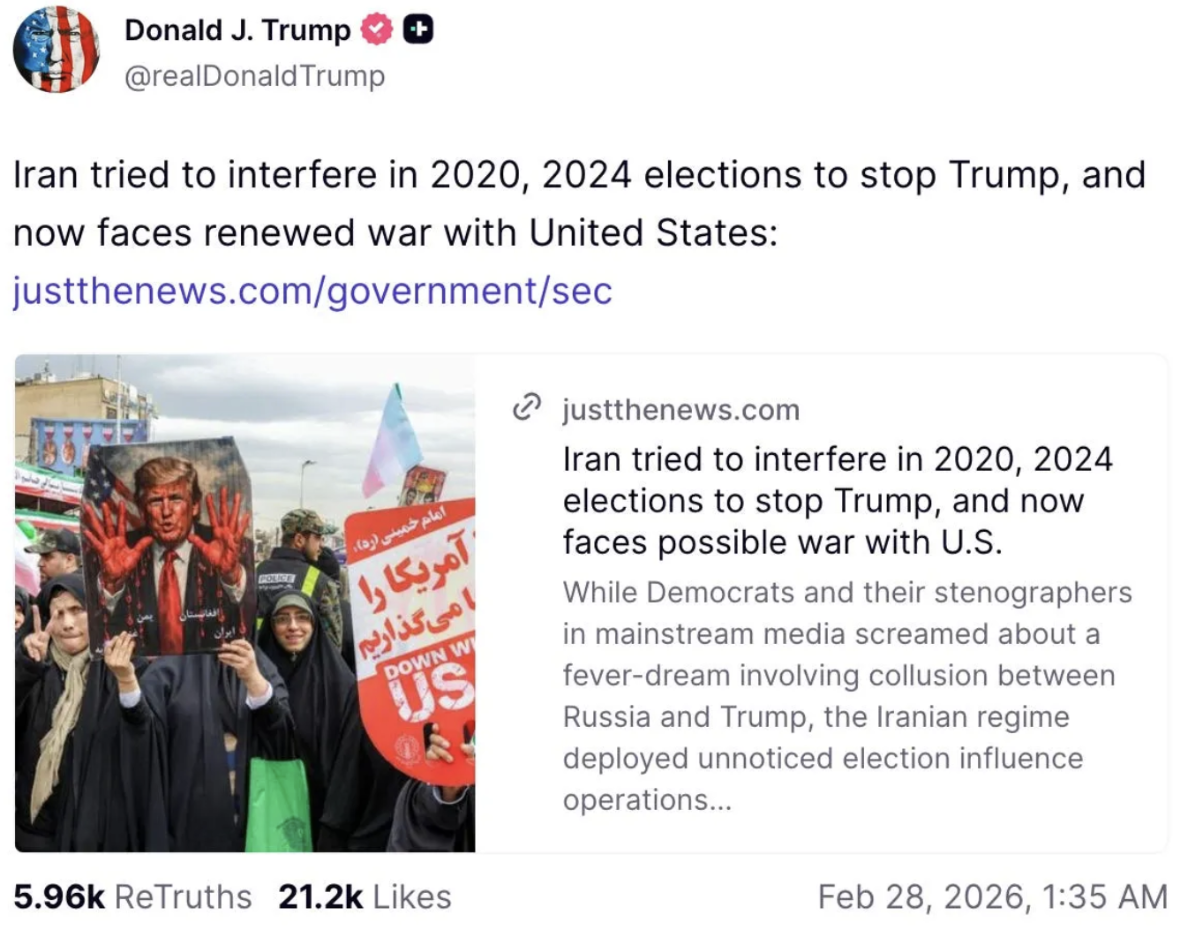Click the post text about Iran interference
This screenshot has width=1184, height=934.
[578, 204]
